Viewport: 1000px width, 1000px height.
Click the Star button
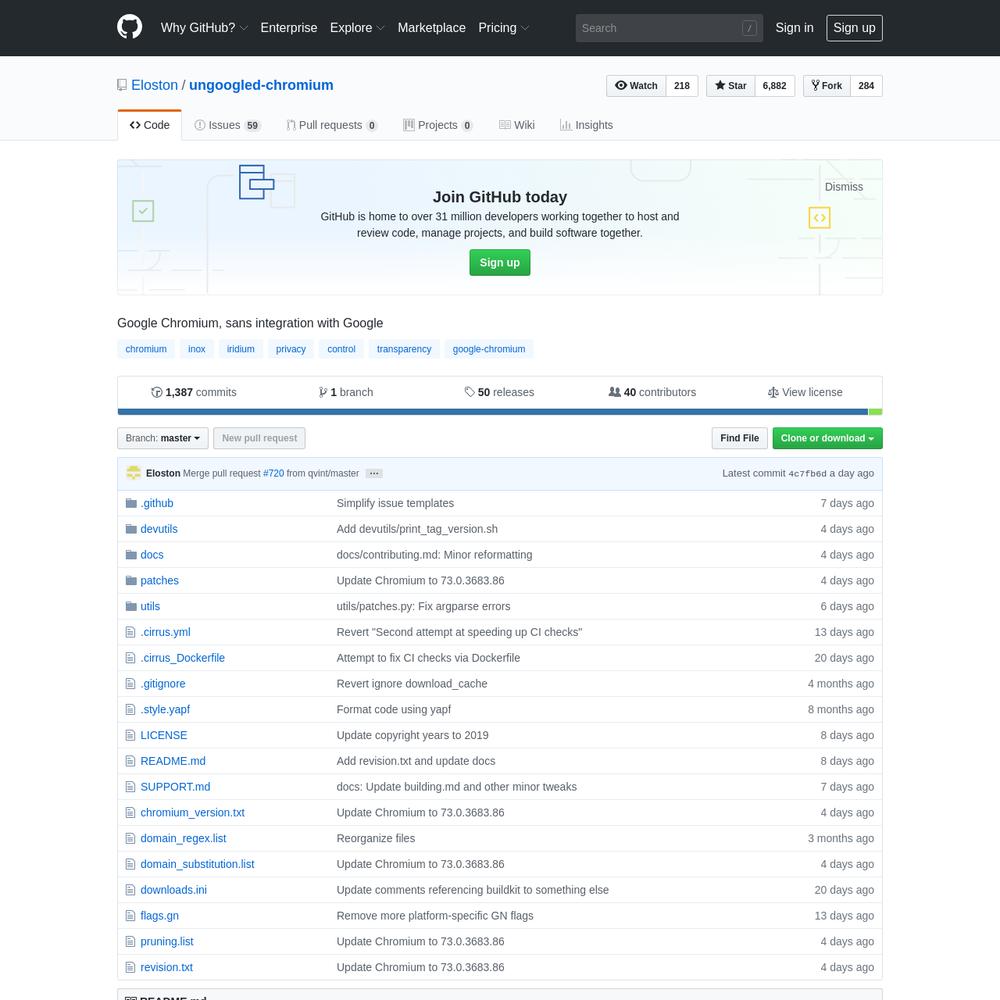tap(731, 85)
